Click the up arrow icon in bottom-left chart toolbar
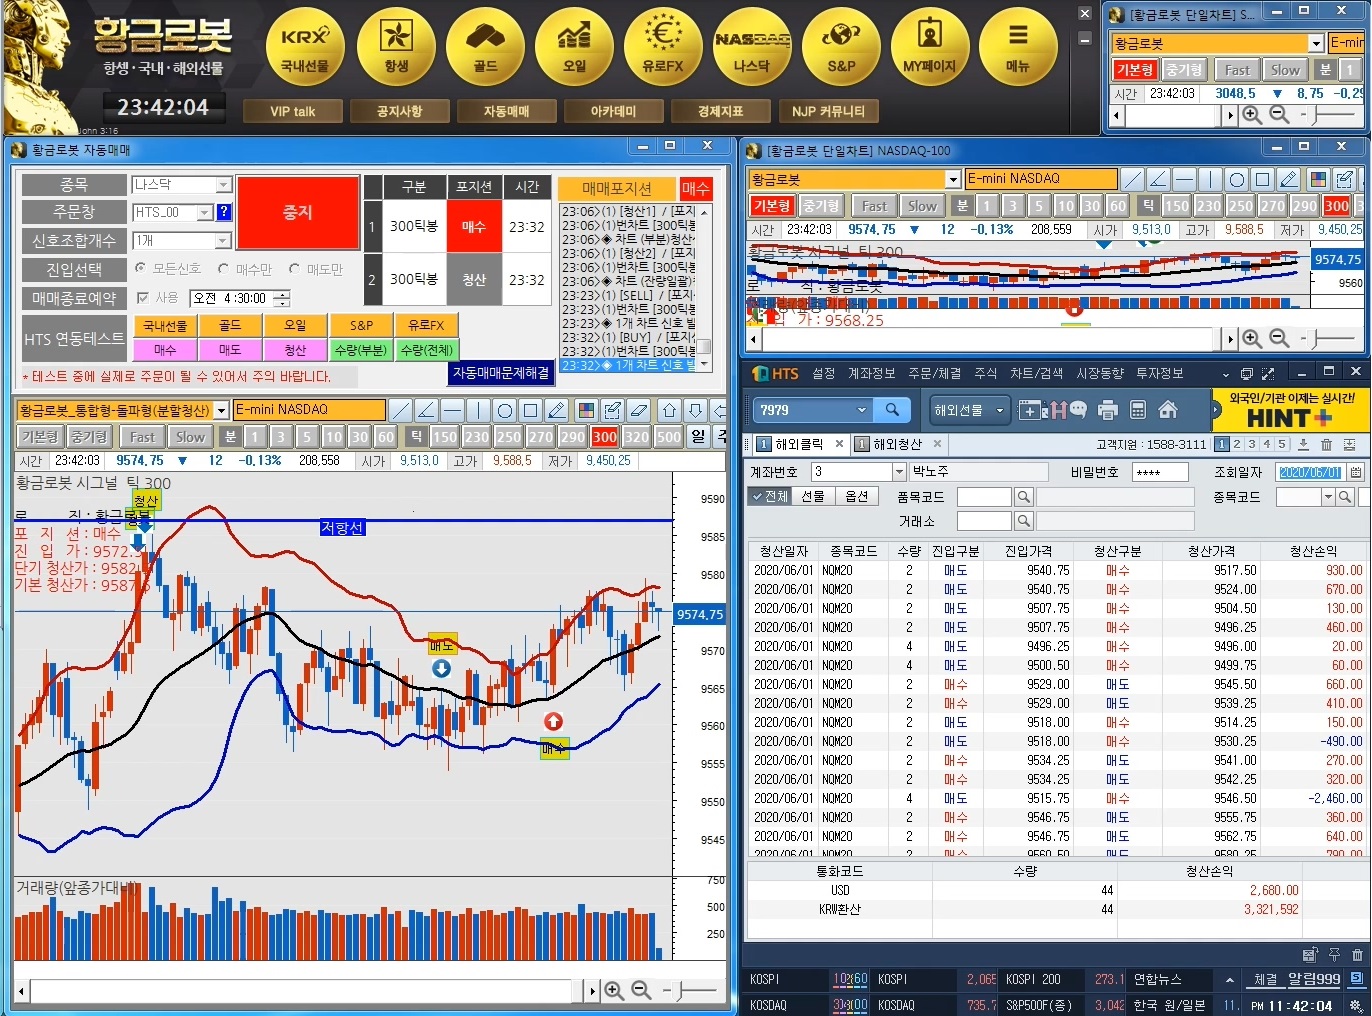 pos(670,410)
